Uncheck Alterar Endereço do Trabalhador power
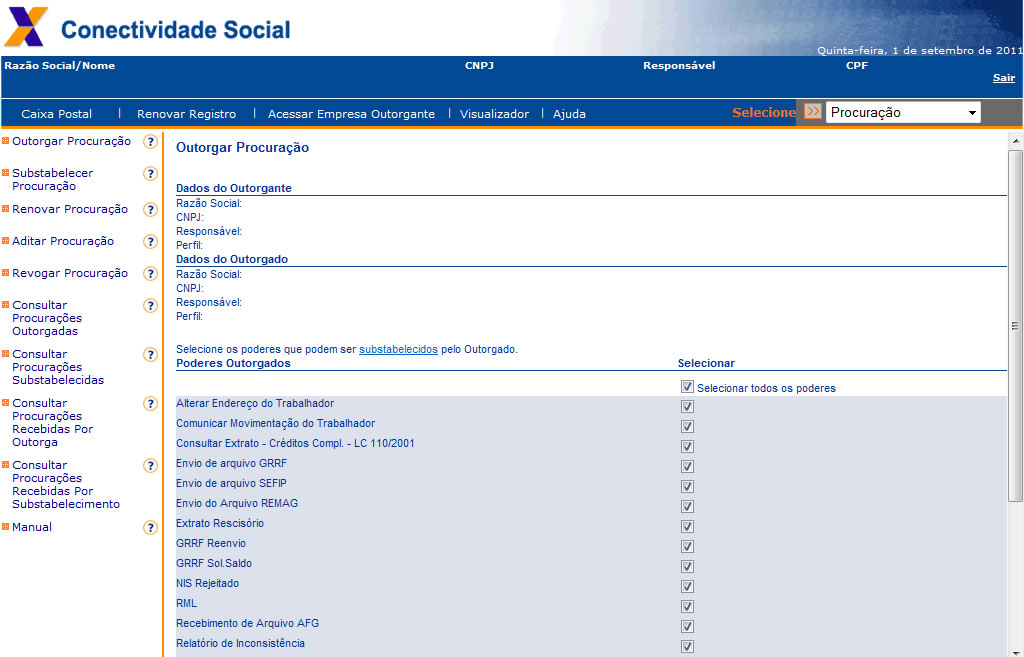 [x=687, y=406]
